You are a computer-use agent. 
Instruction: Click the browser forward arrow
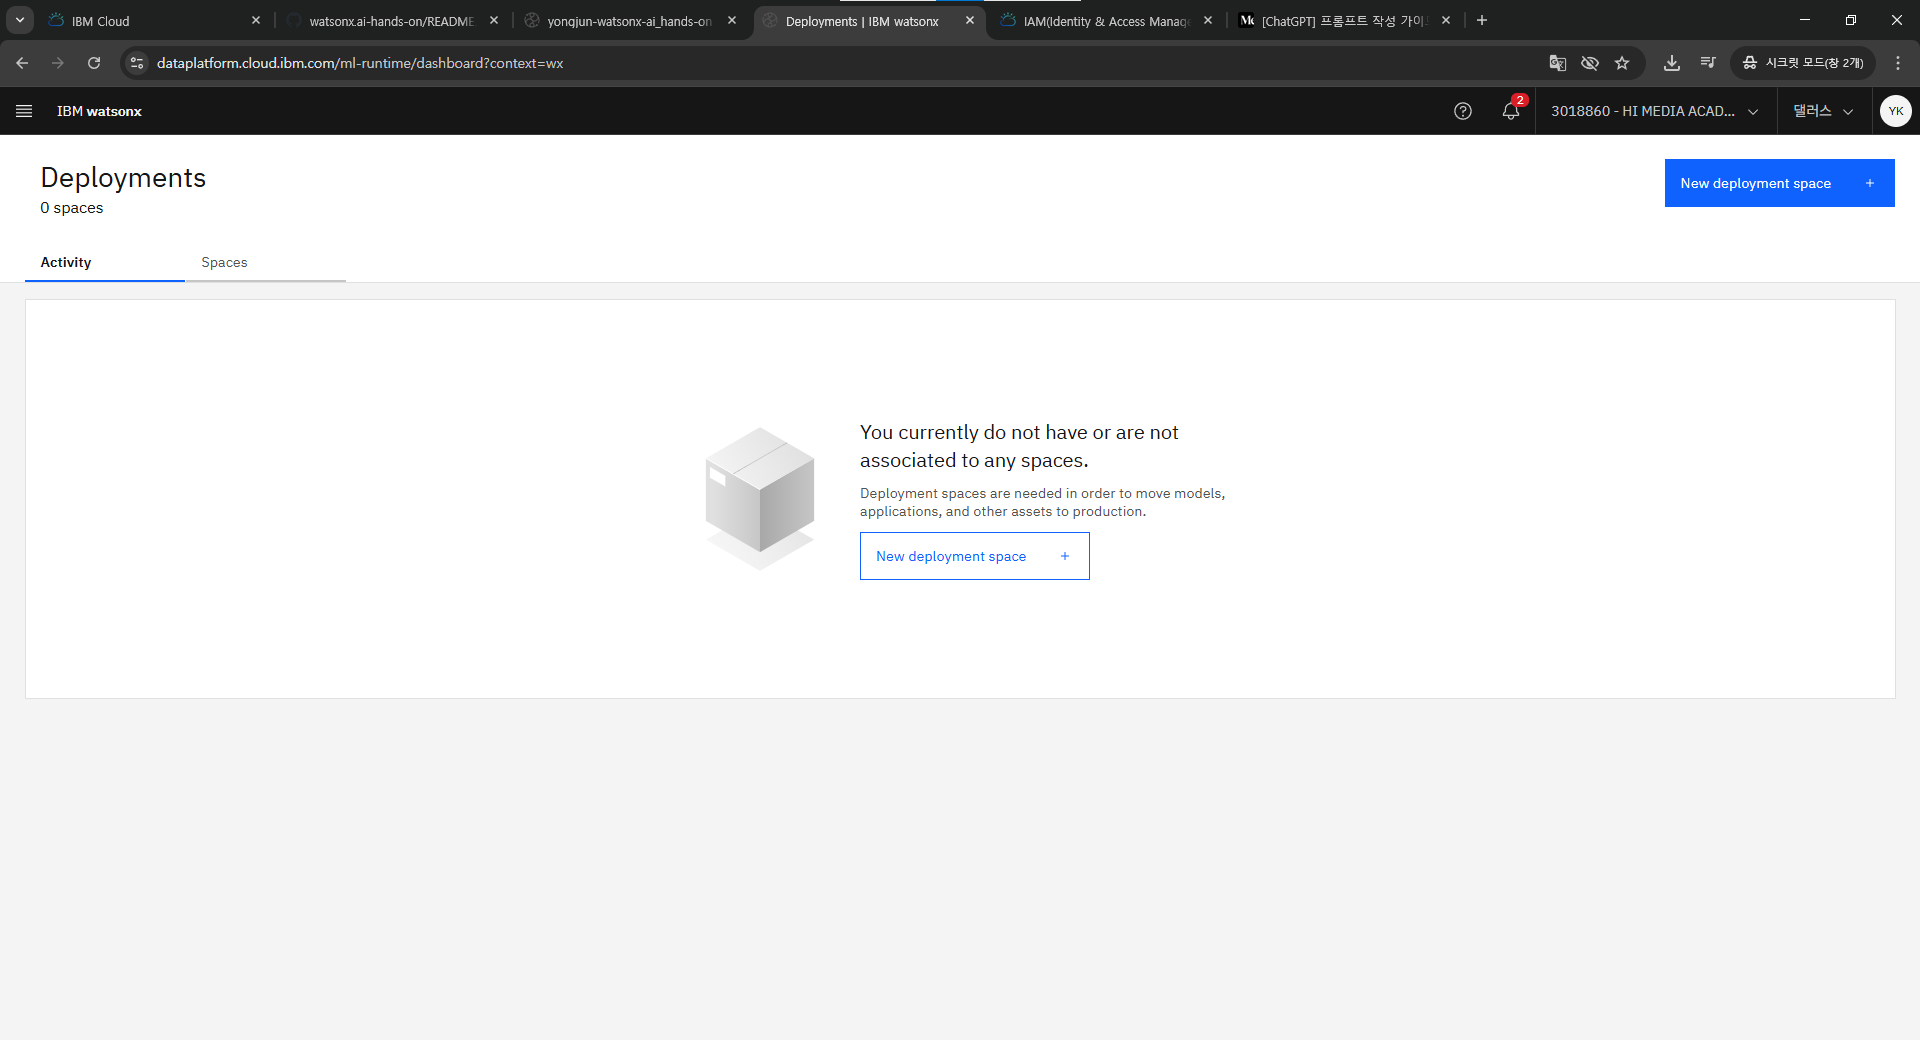click(58, 63)
